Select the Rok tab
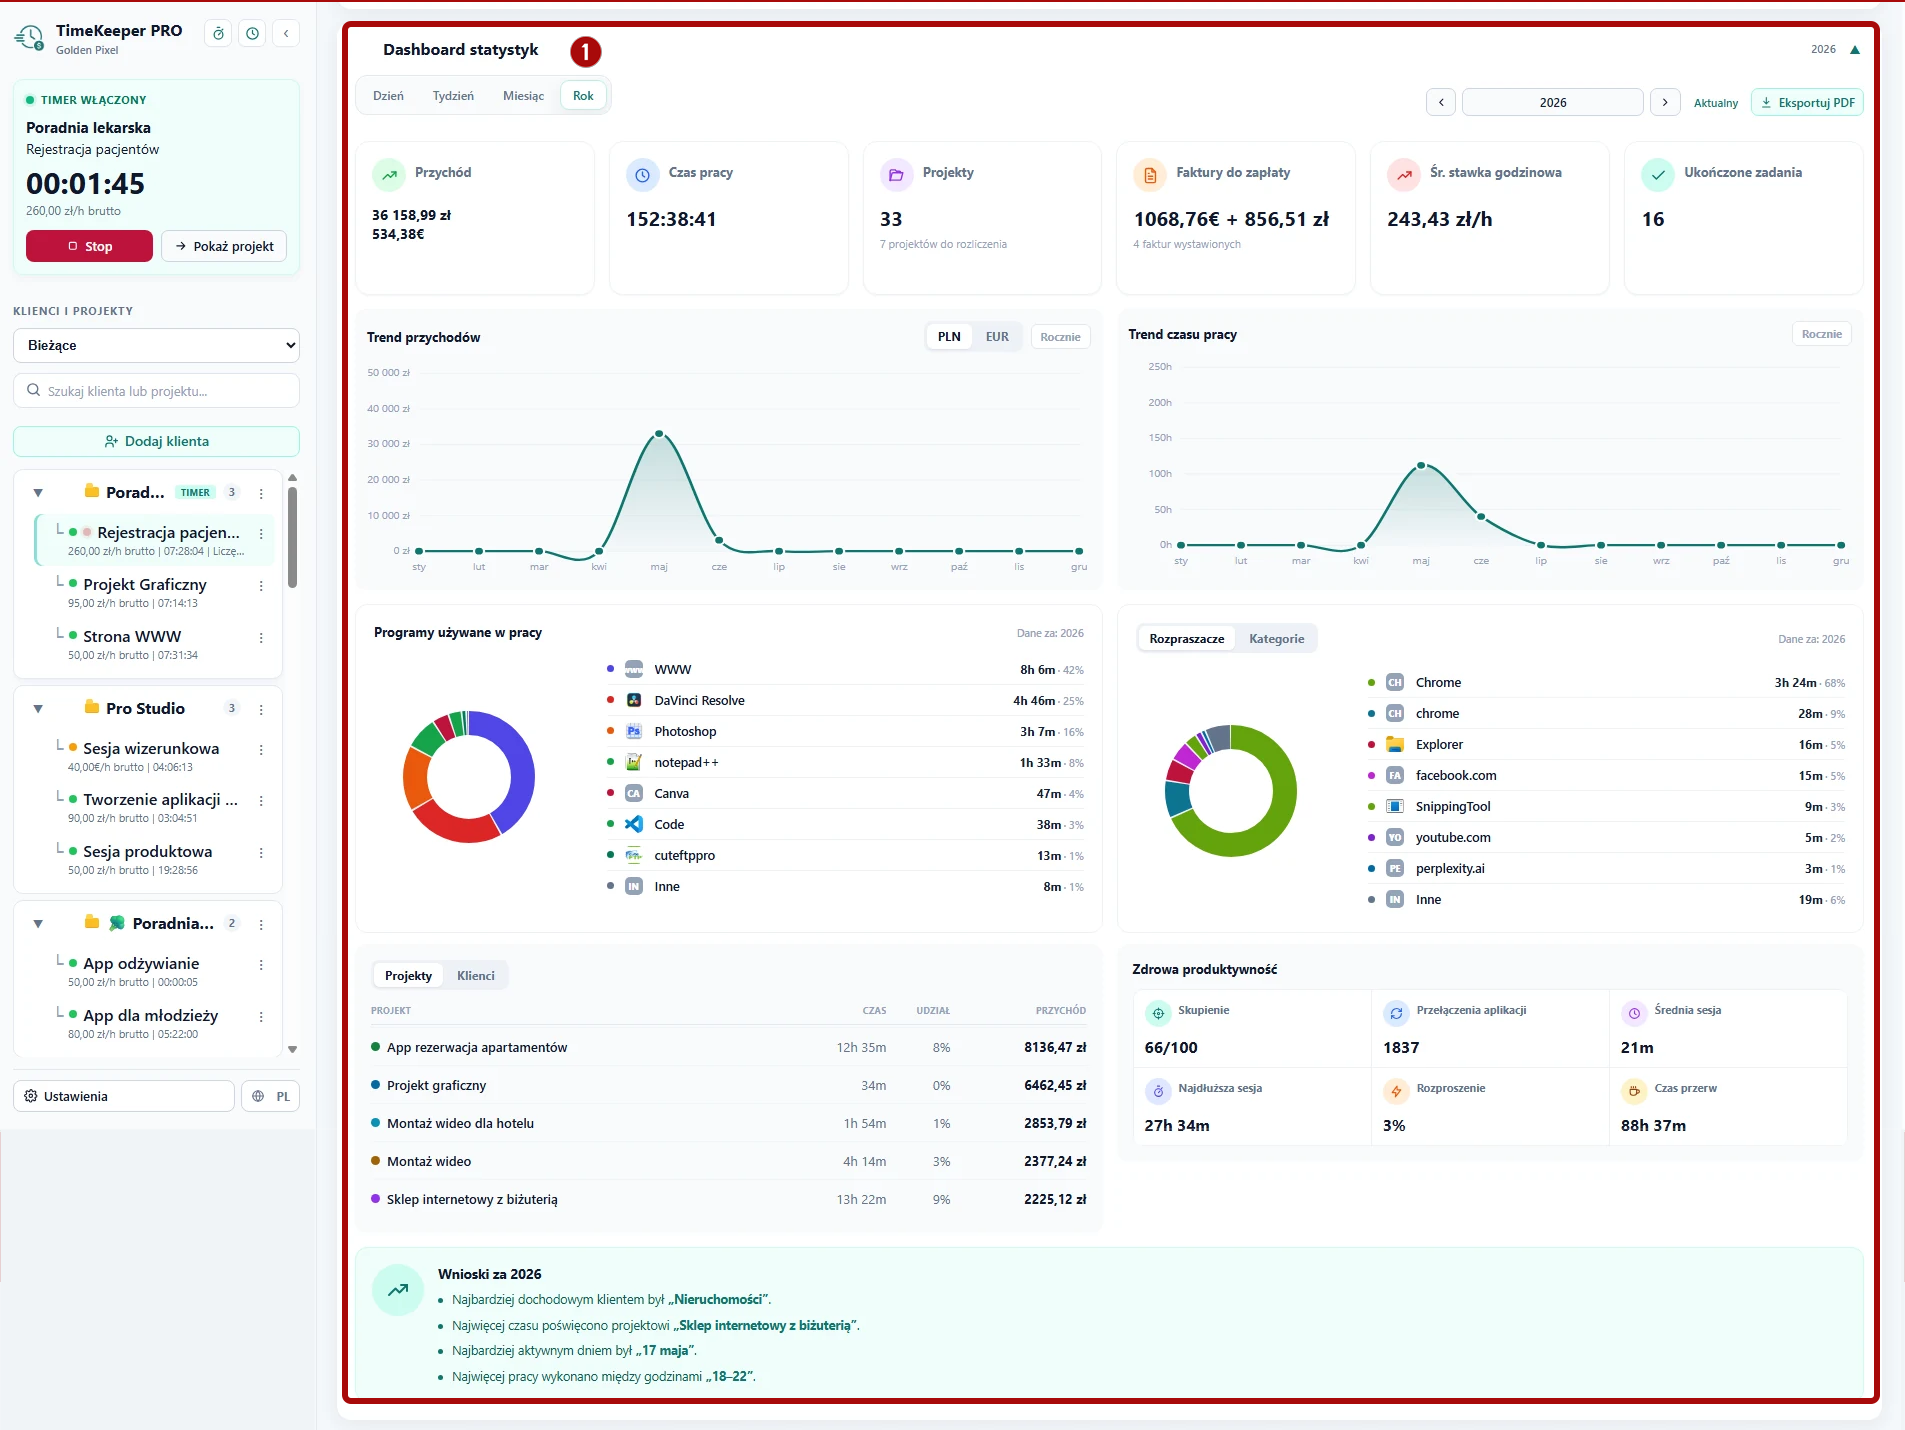 coord(583,96)
